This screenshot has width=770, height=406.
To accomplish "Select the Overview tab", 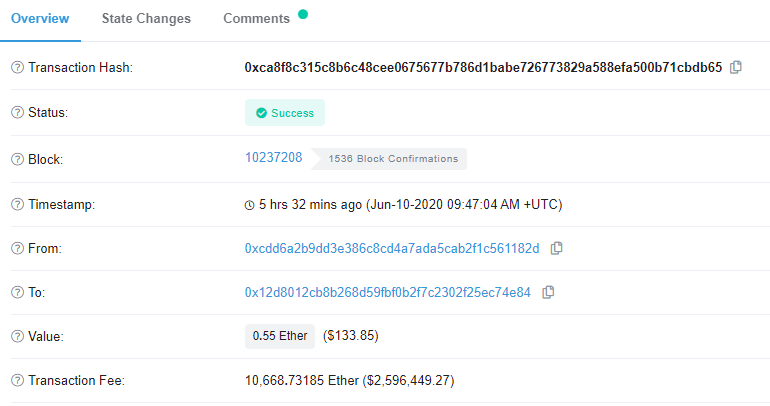I will pos(40,19).
